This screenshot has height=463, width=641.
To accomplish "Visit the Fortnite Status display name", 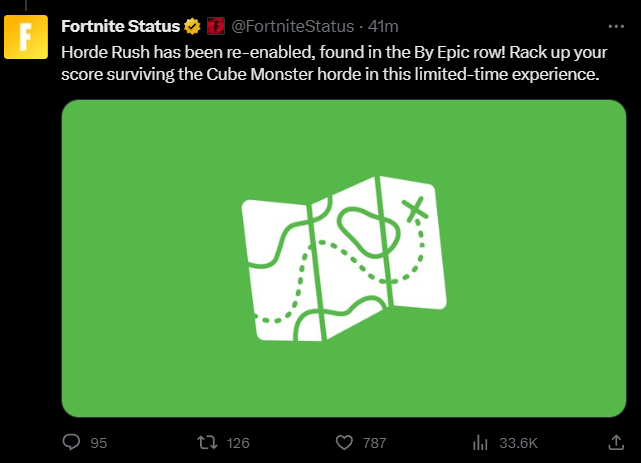I will pyautogui.click(x=121, y=27).
